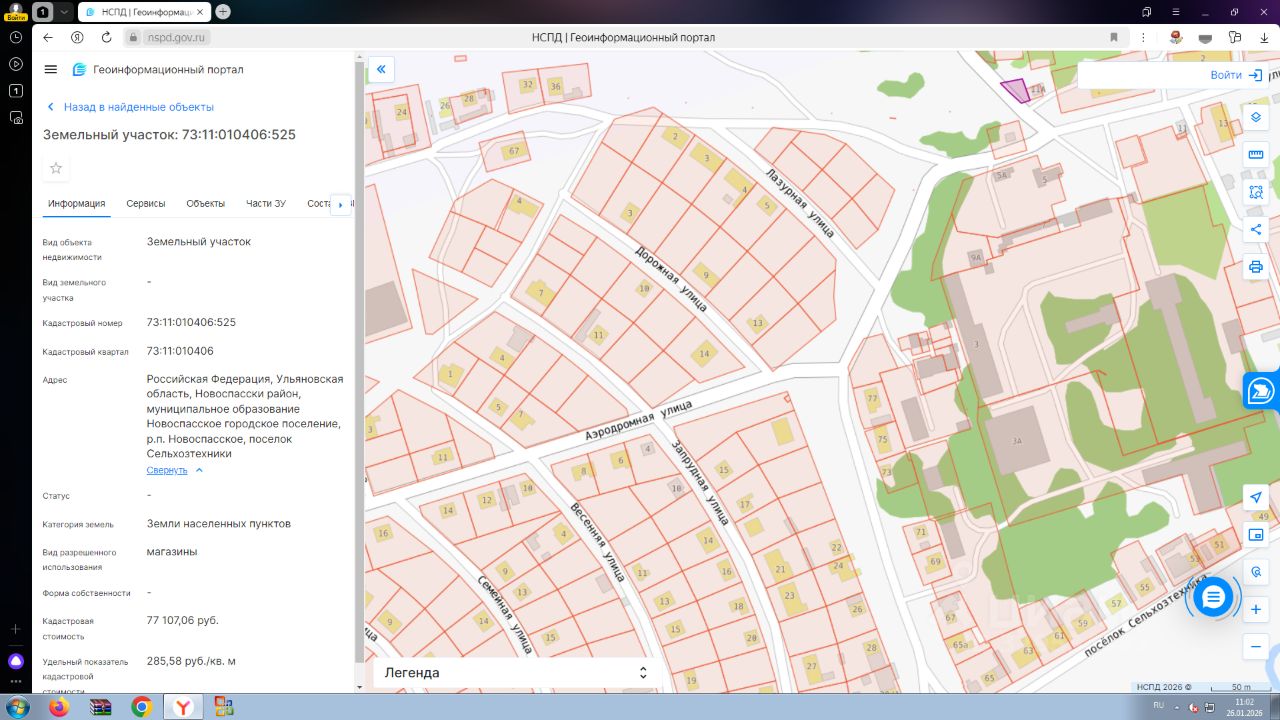Switch to the Сервисы tab
Image resolution: width=1280 pixels, height=720 pixels.
click(146, 203)
